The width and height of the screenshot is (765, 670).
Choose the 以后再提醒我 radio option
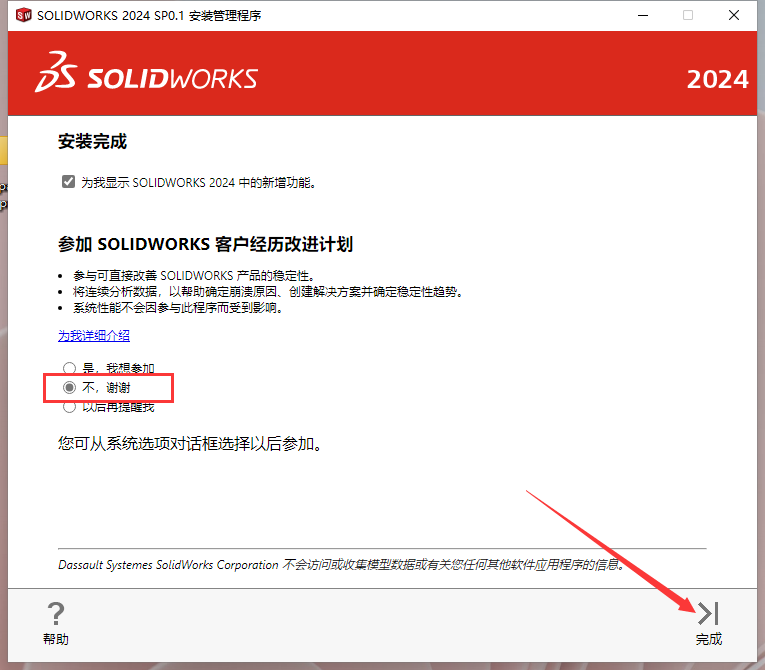pyautogui.click(x=69, y=406)
